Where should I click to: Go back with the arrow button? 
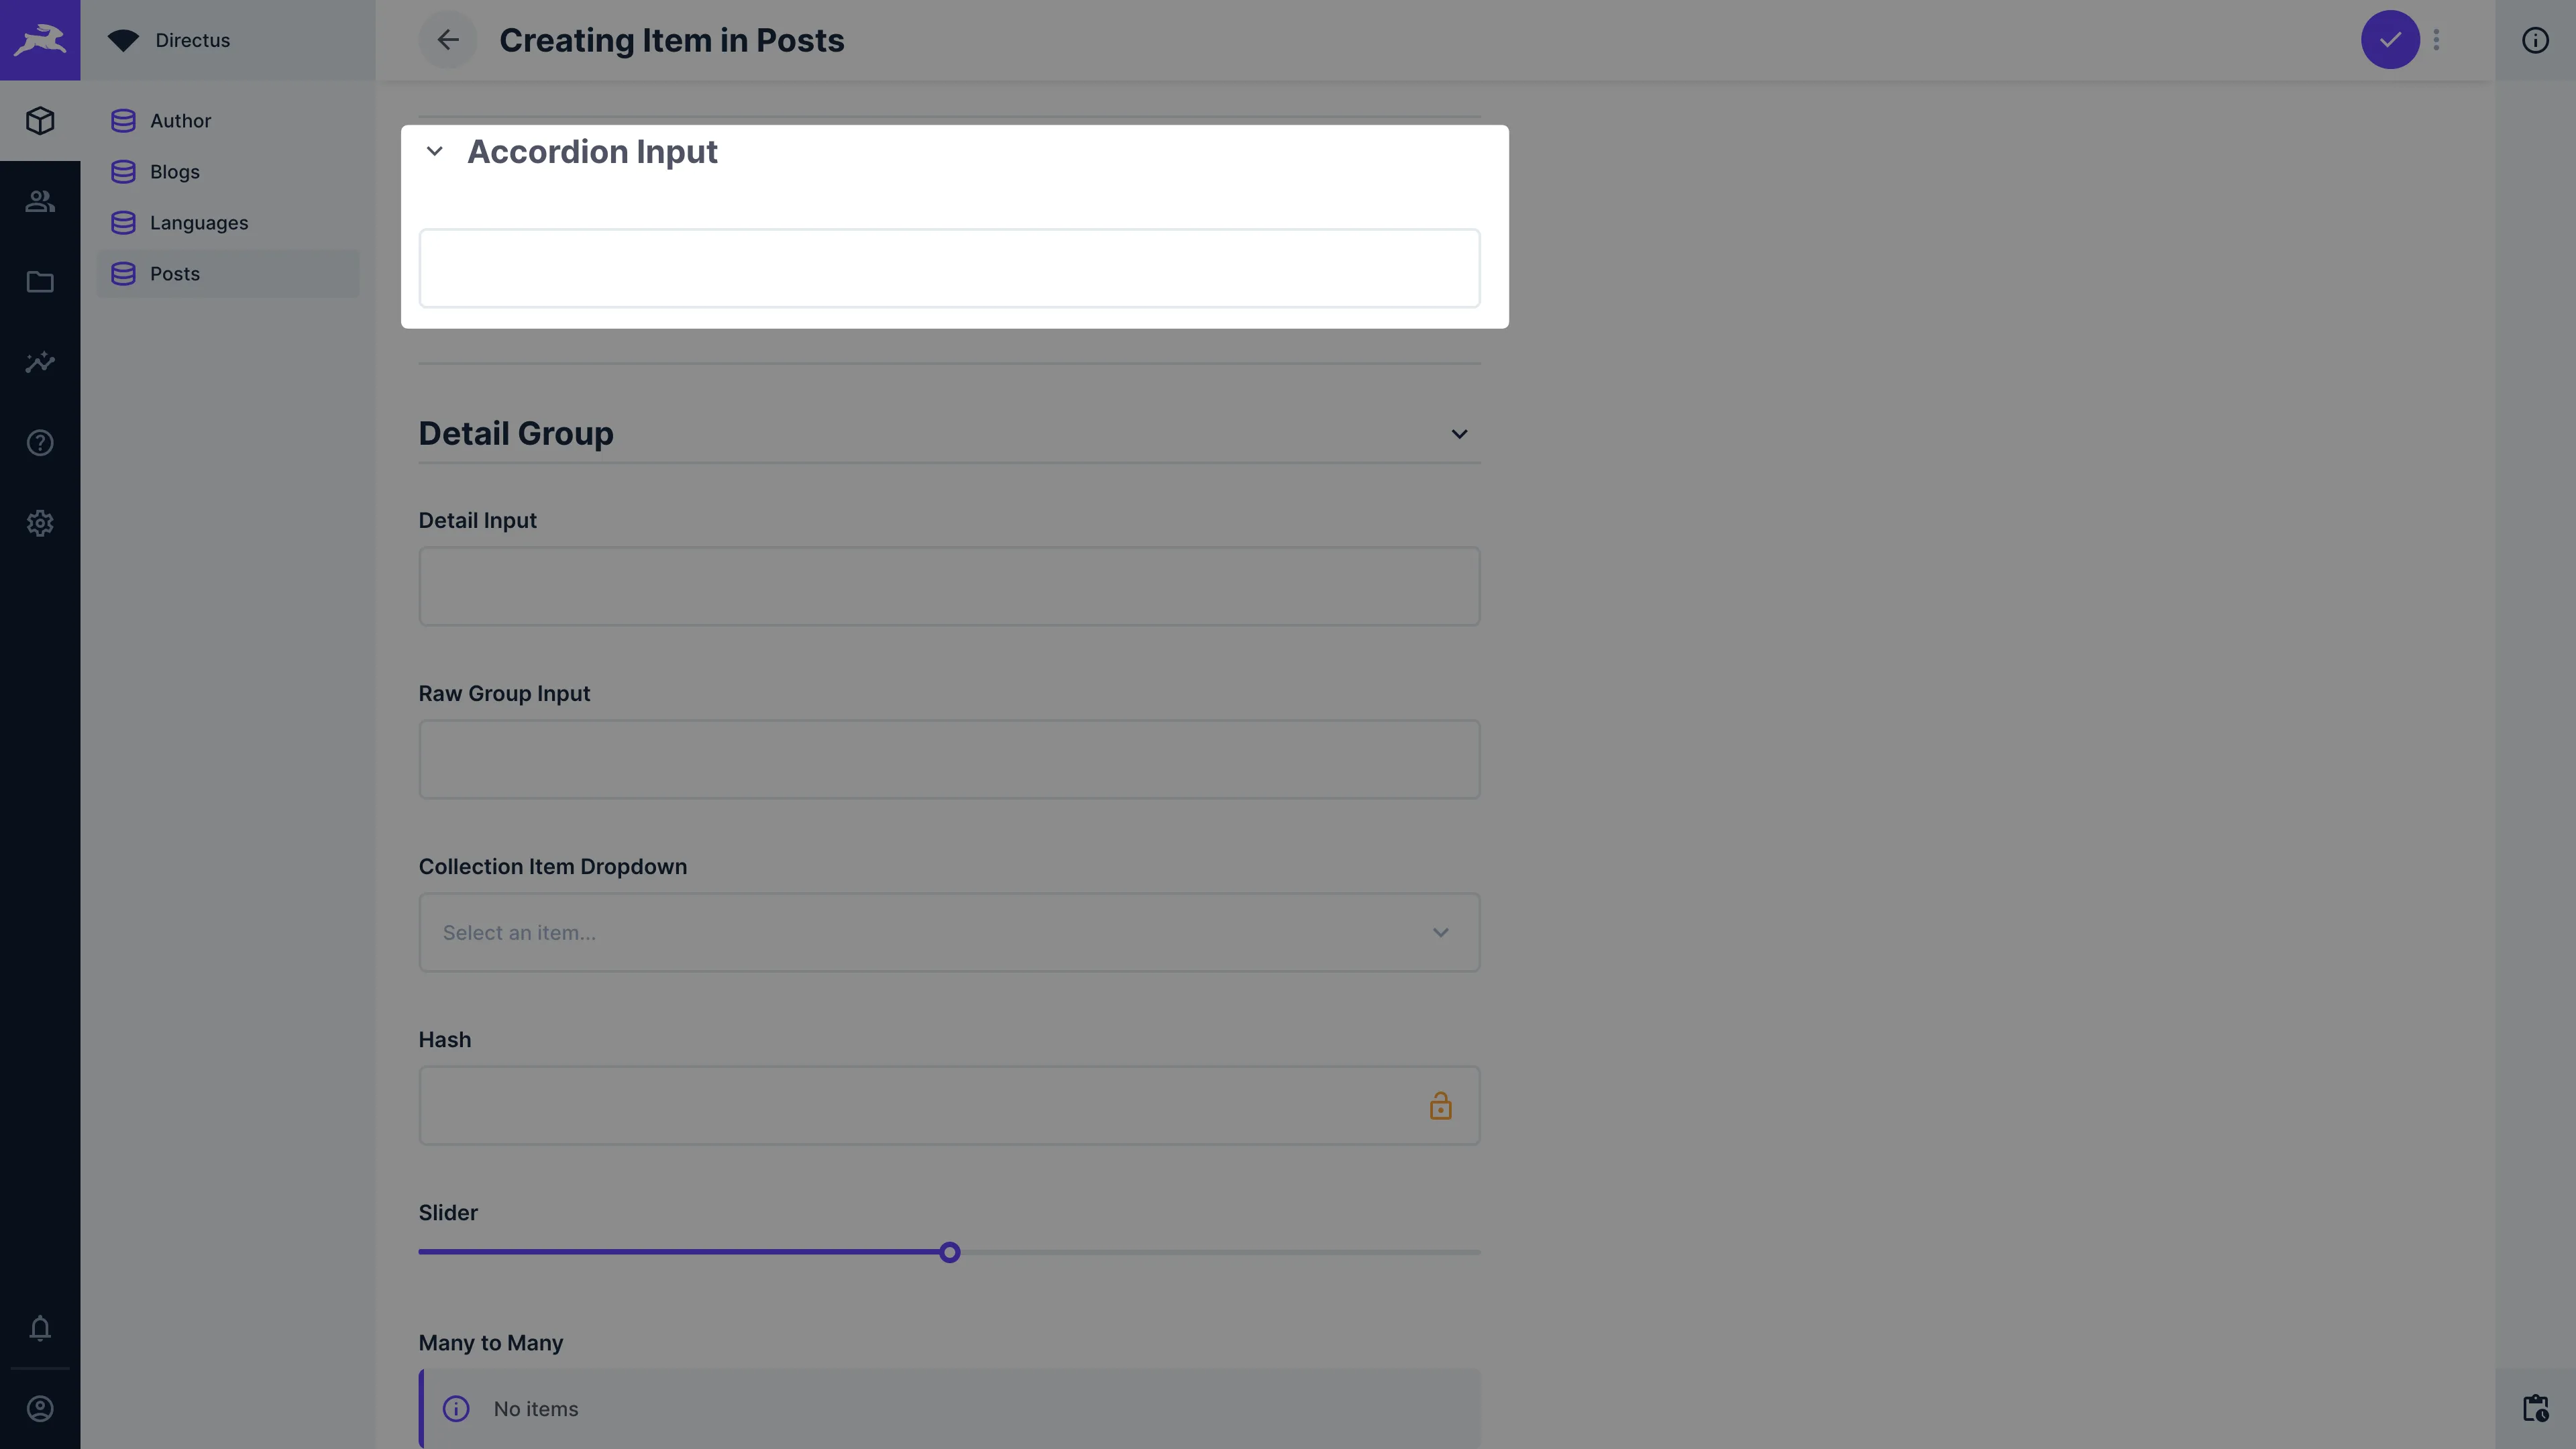[447, 40]
